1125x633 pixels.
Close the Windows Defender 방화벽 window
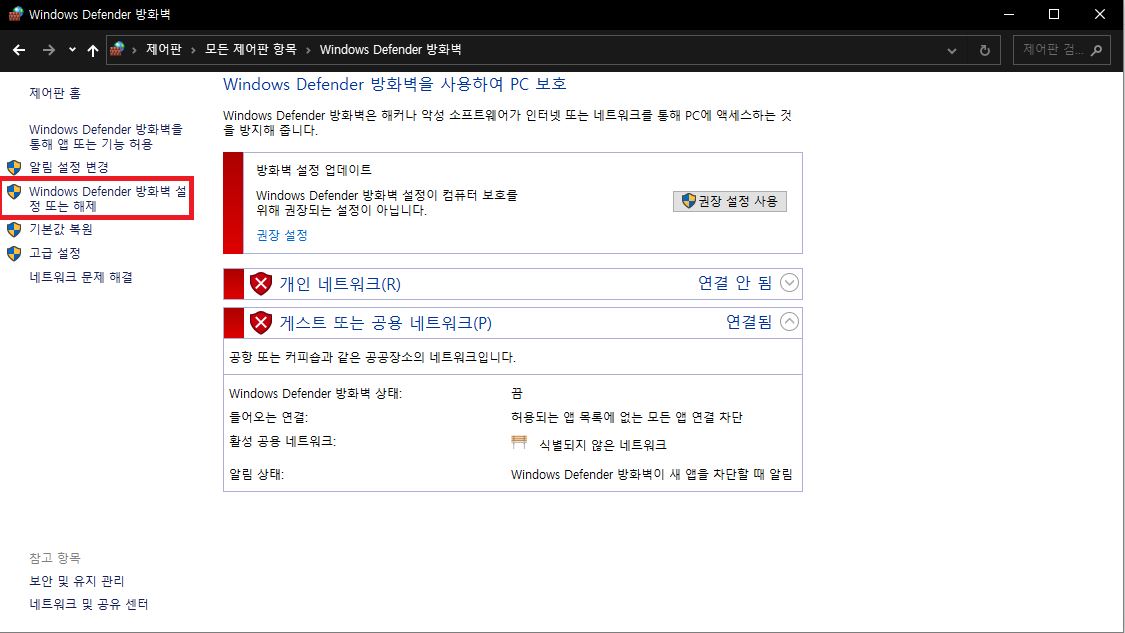(1100, 14)
